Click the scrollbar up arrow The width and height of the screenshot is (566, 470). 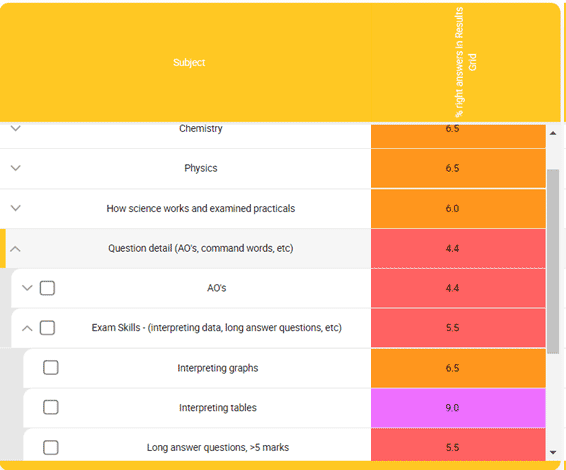(553, 133)
